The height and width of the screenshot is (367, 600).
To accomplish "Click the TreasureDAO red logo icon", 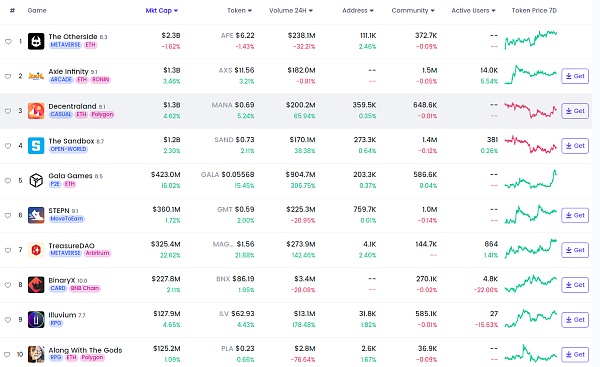I will (36, 250).
